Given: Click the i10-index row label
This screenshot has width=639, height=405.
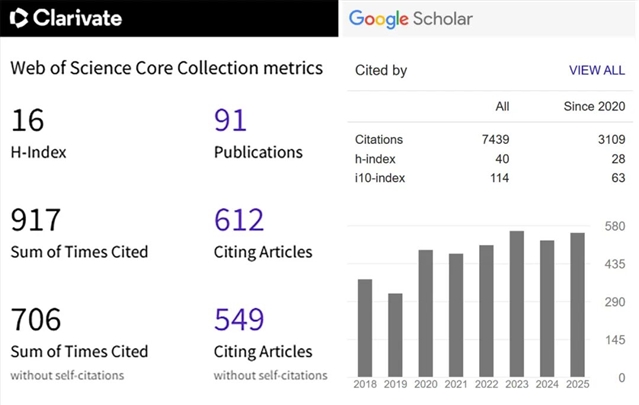Looking at the screenshot, I should click(x=381, y=178).
